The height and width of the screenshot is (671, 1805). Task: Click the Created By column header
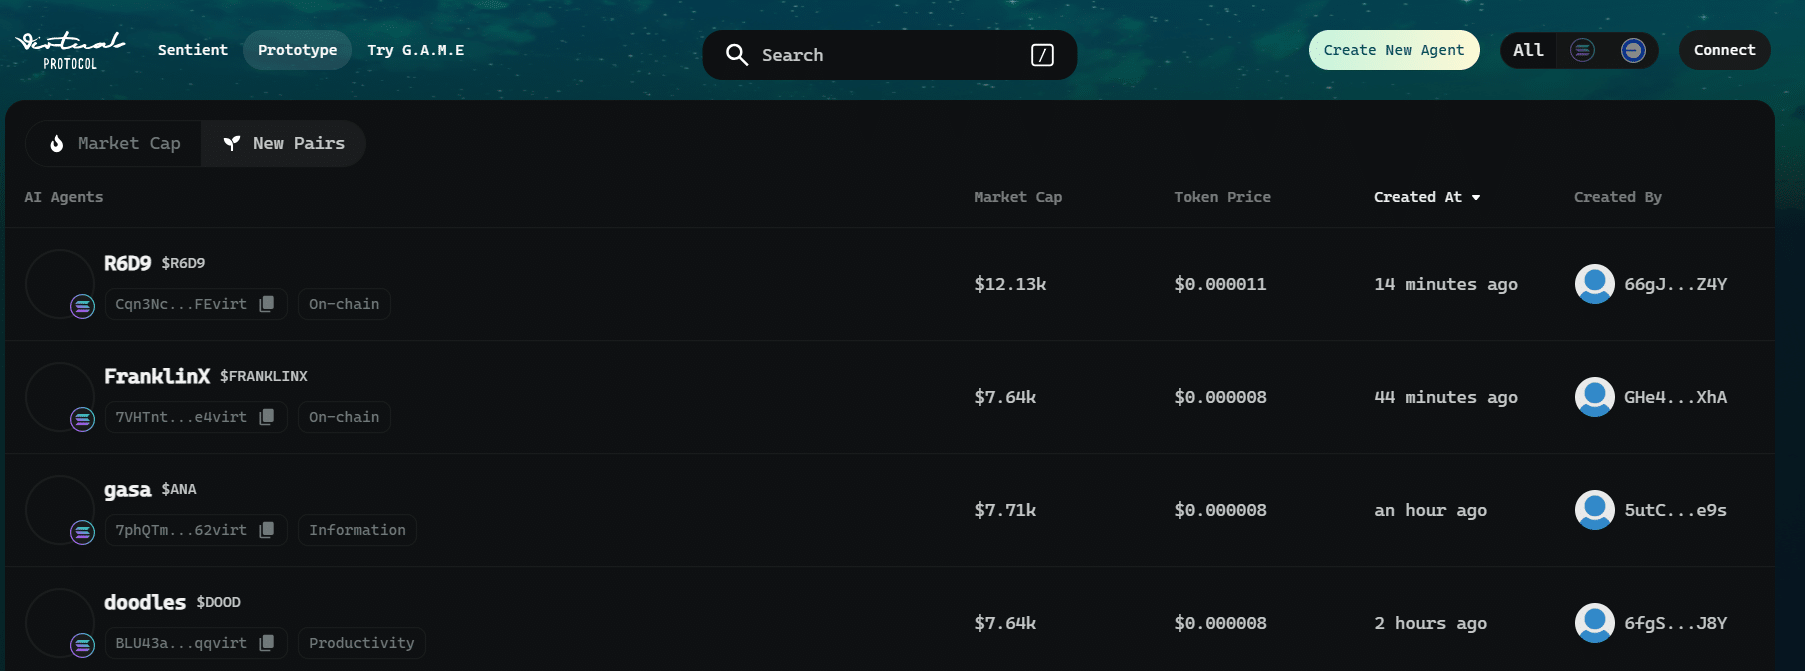[1617, 197]
